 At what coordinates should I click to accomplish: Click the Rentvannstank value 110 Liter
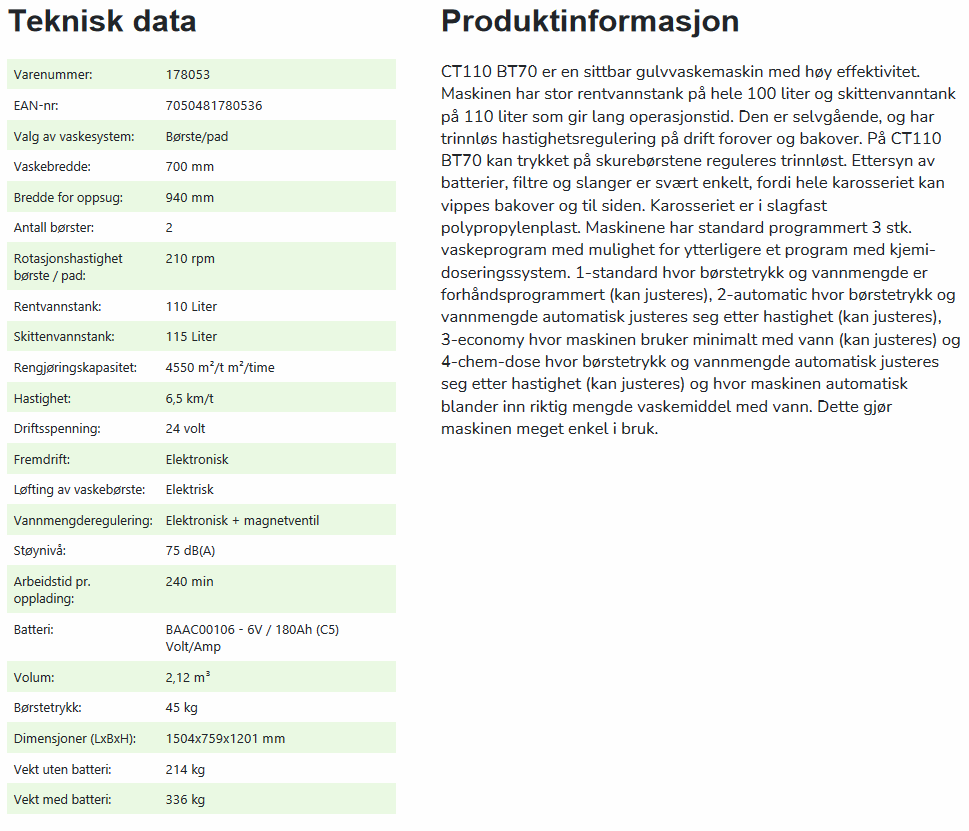click(192, 306)
